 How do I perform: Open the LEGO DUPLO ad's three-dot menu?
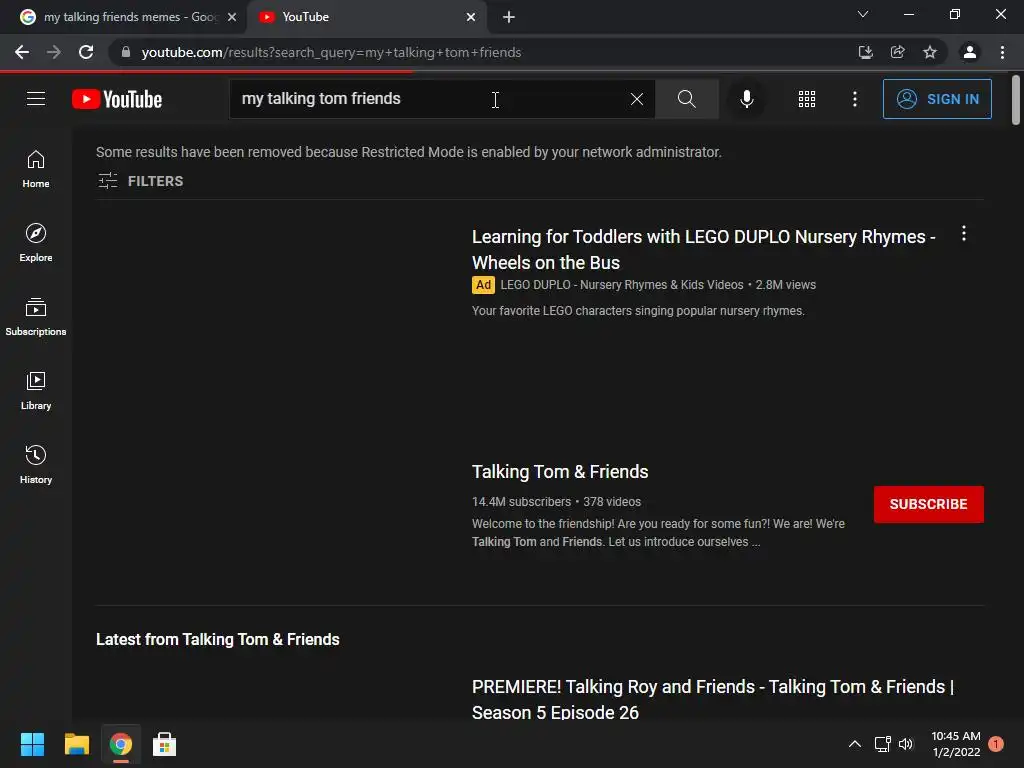(x=963, y=234)
